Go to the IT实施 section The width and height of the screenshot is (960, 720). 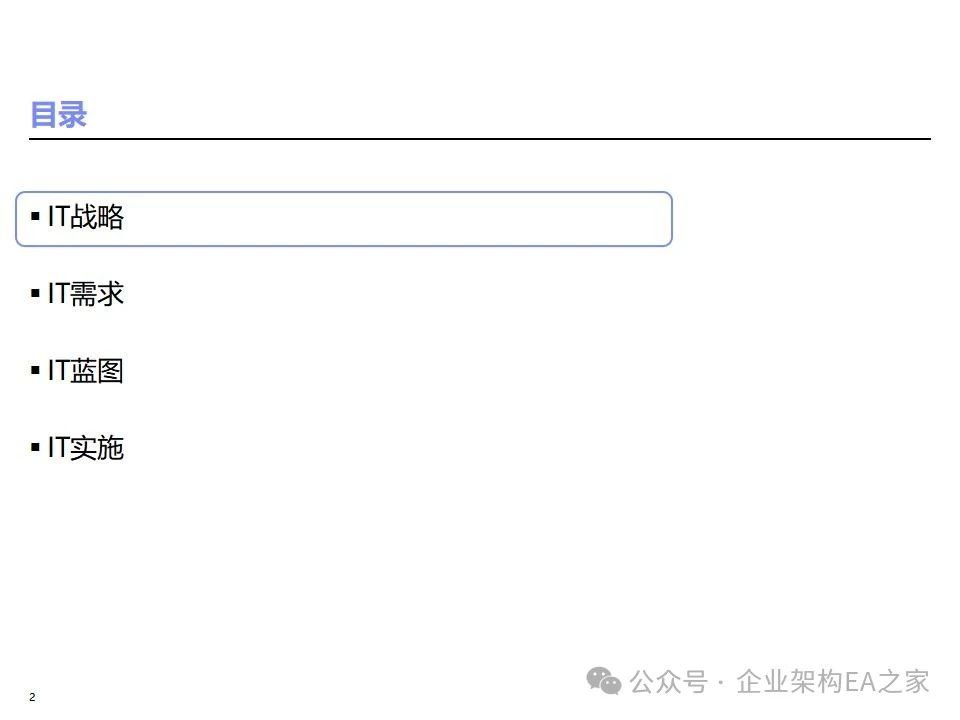(x=86, y=448)
